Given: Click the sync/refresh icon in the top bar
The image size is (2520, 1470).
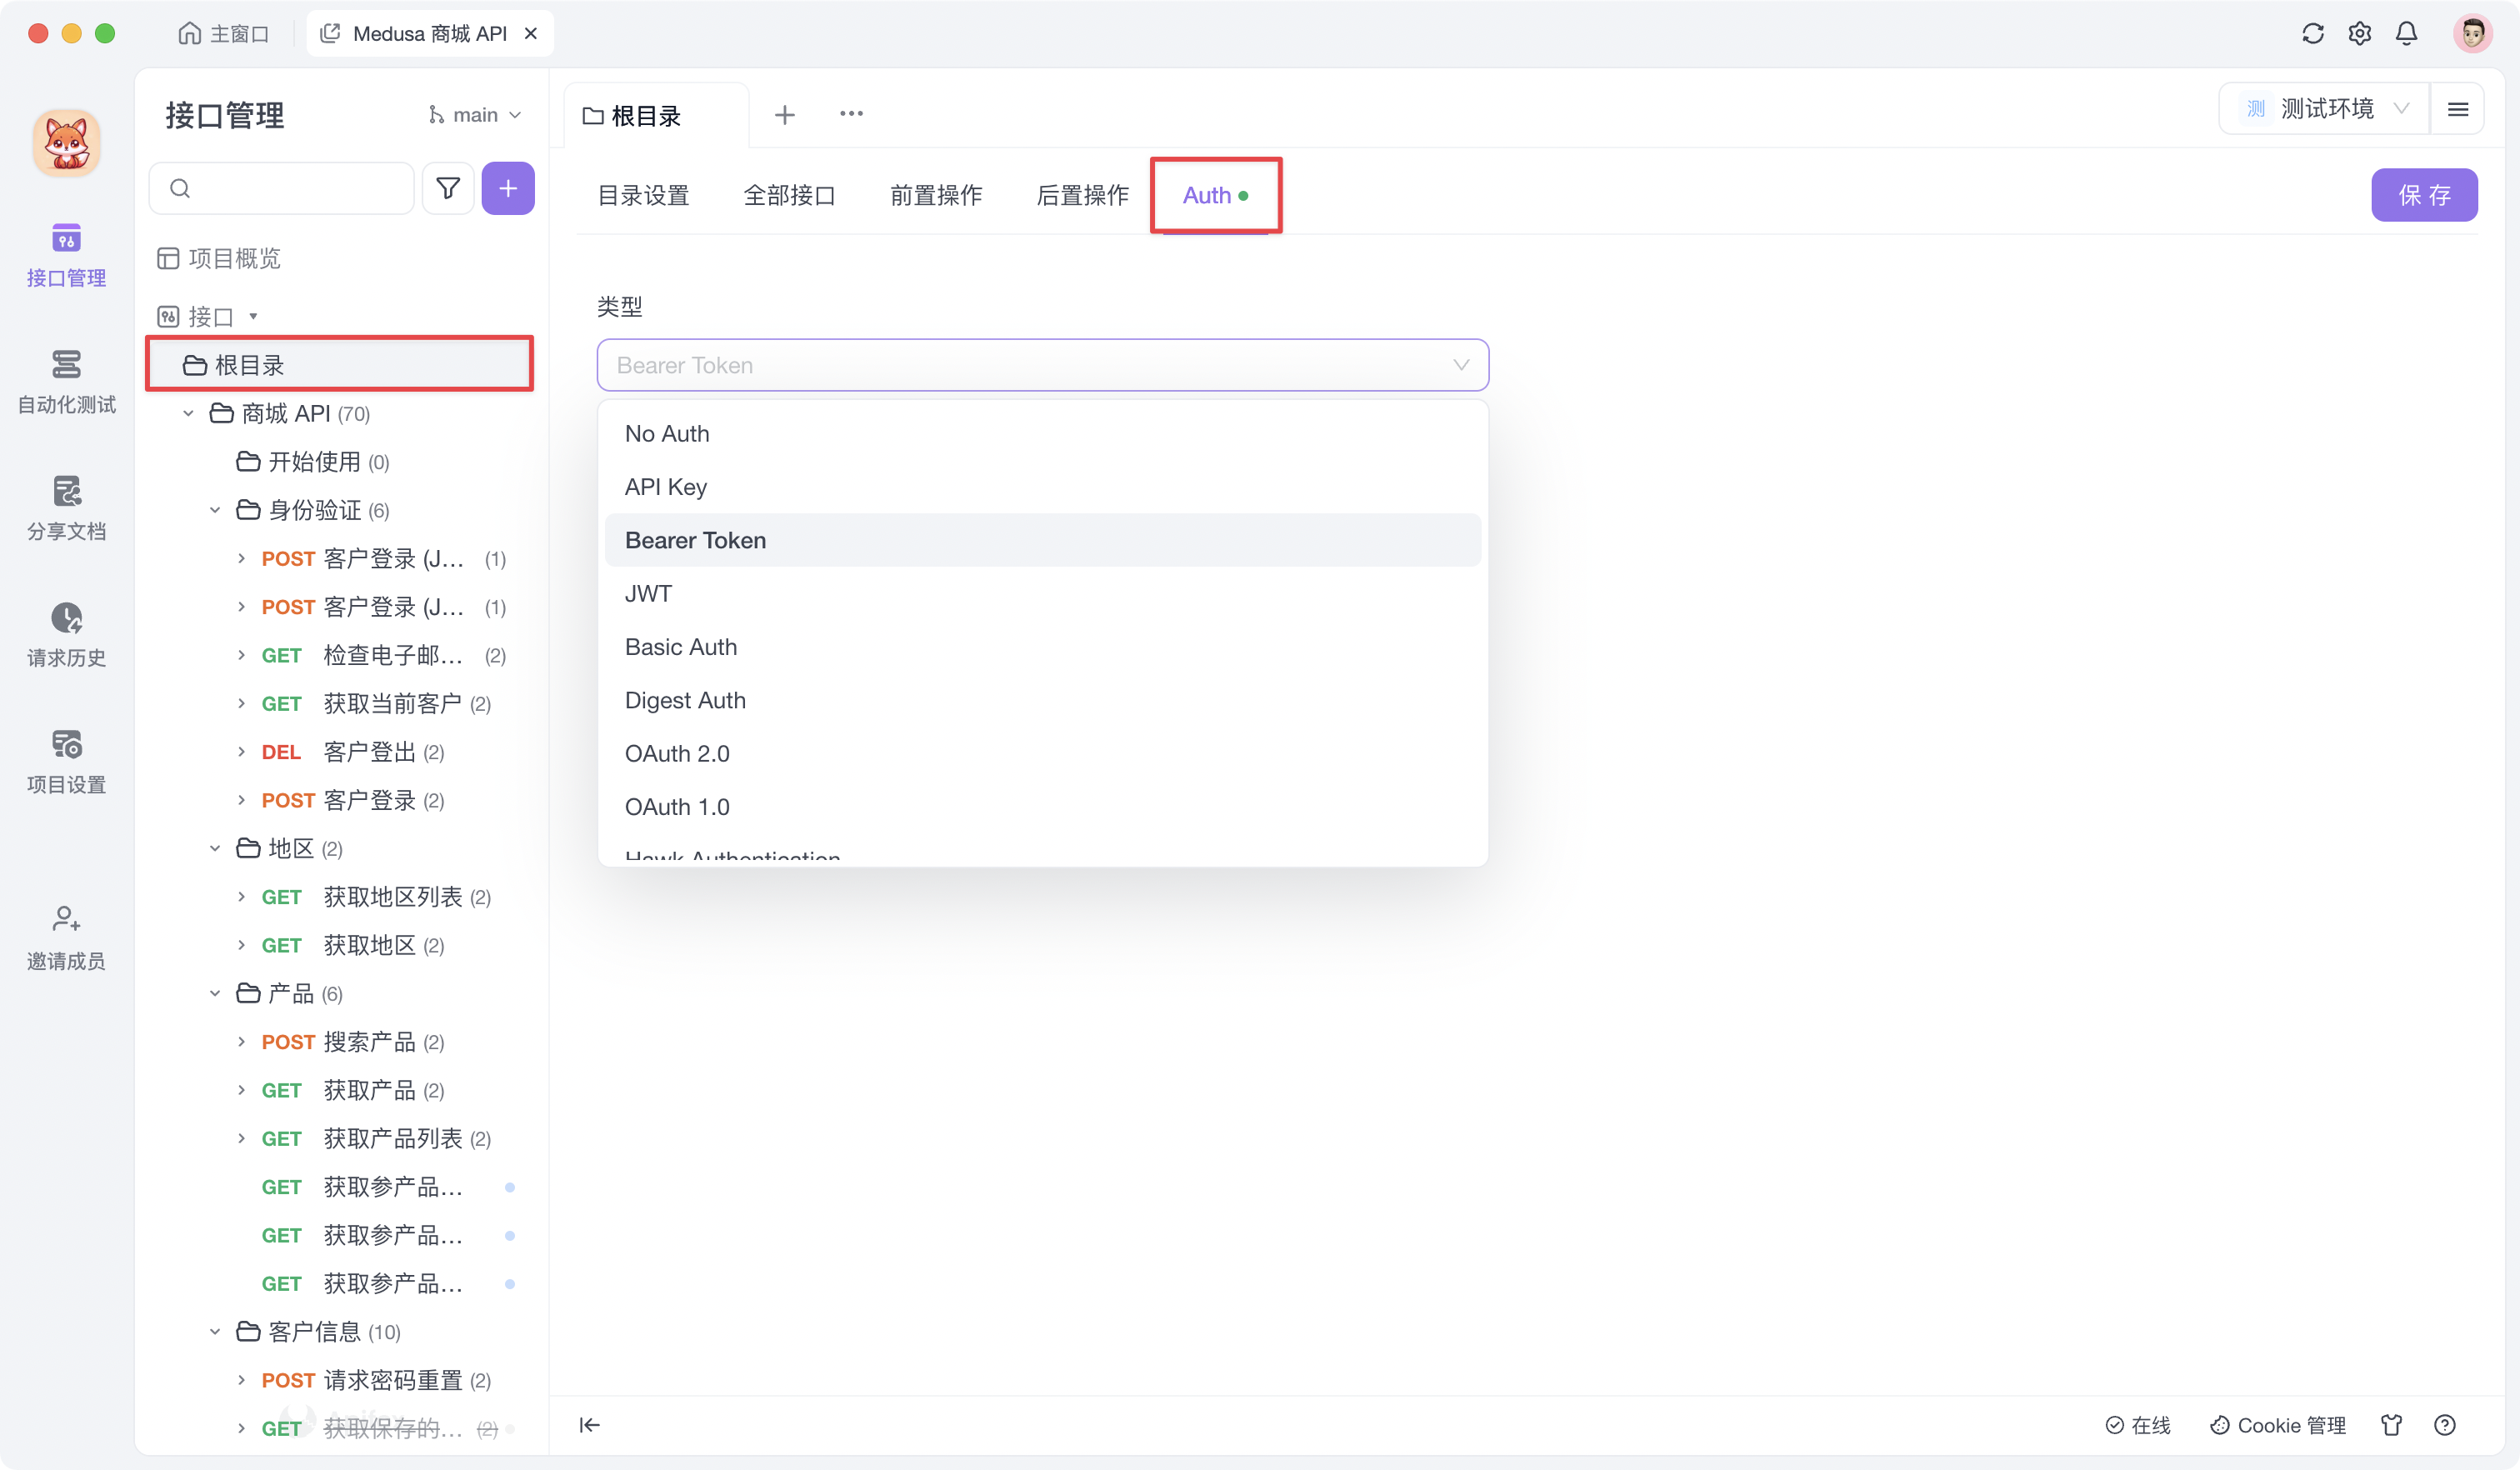Looking at the screenshot, I should [x=2312, y=33].
